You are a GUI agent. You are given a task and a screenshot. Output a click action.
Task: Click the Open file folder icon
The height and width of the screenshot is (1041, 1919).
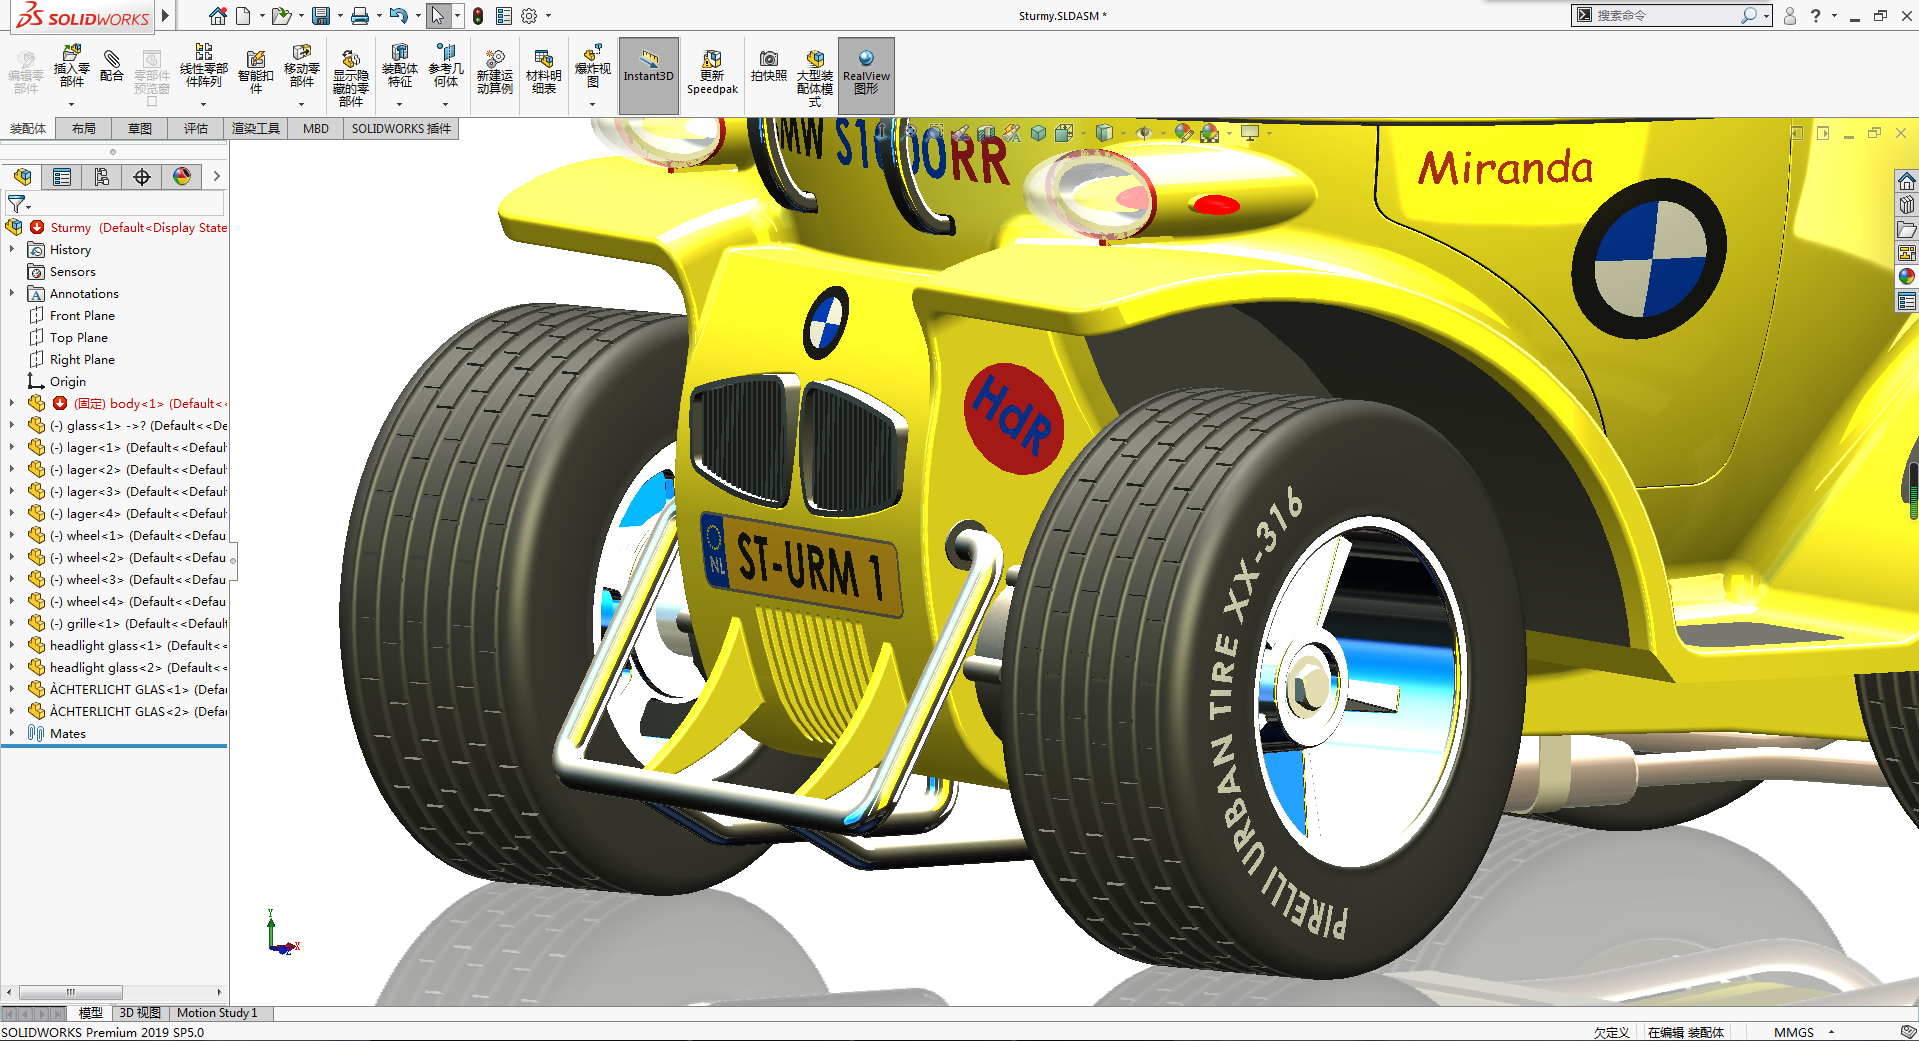click(281, 16)
